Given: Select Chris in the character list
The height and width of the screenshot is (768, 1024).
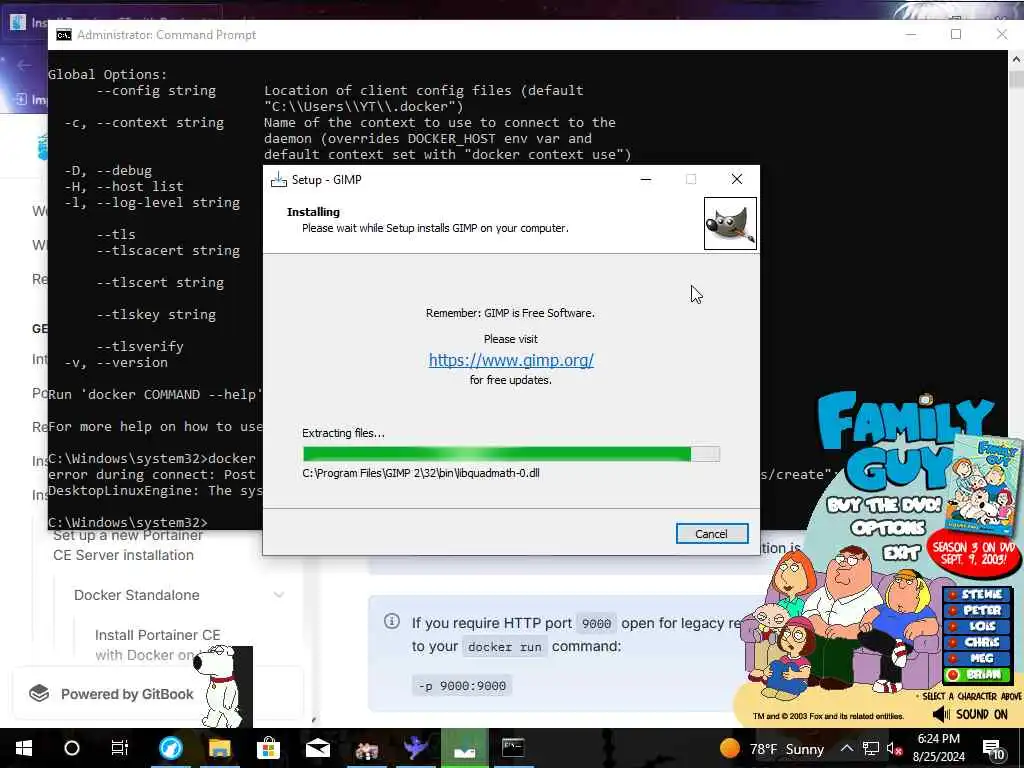Looking at the screenshot, I should (x=976, y=642).
